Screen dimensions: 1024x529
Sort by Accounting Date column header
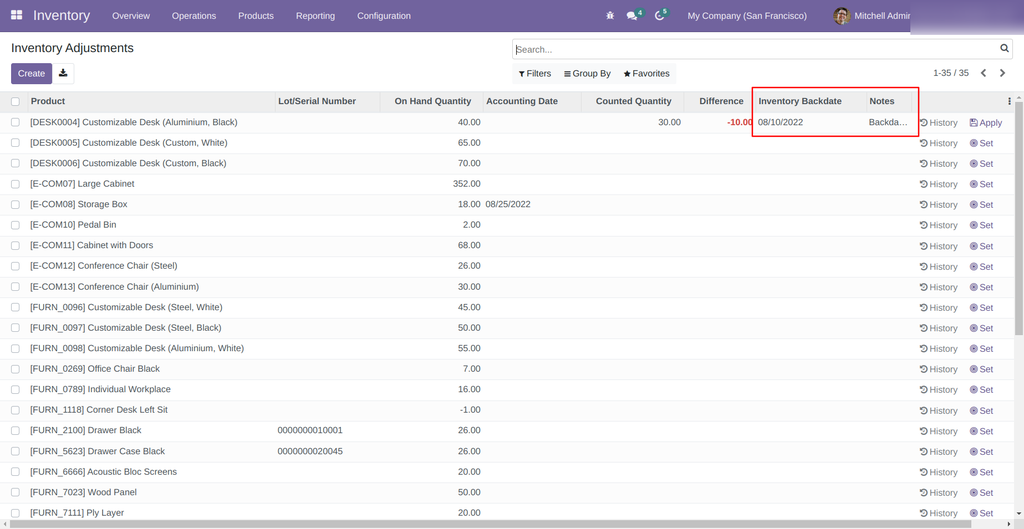(x=532, y=101)
